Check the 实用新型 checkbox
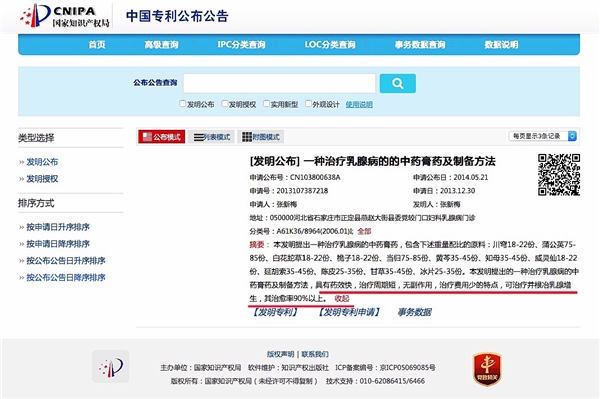The width and height of the screenshot is (600, 399). coord(266,104)
